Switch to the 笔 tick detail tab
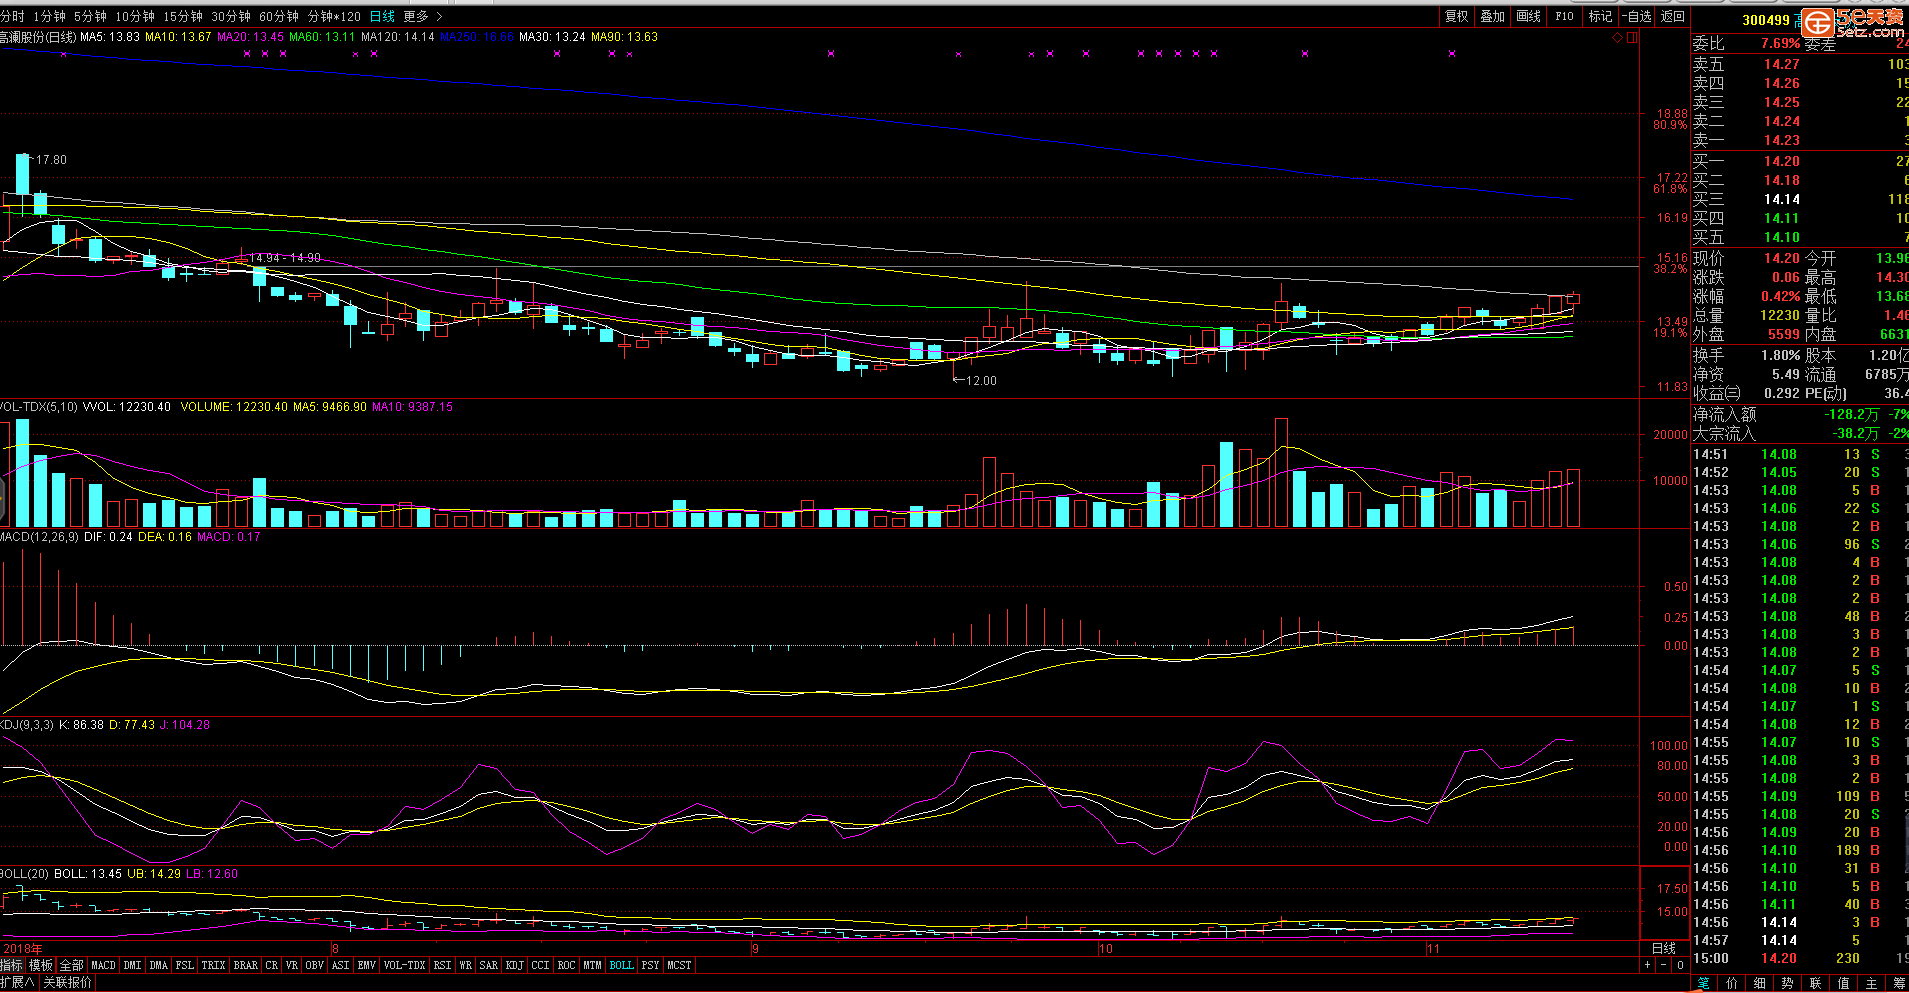The image size is (1909, 993). click(1703, 983)
